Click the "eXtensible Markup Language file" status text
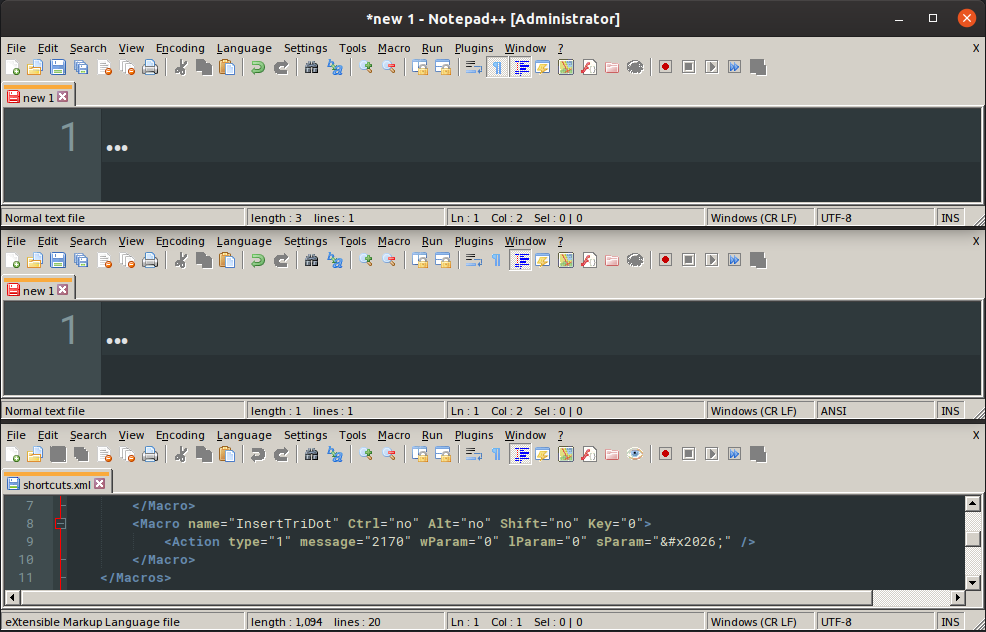The height and width of the screenshot is (632, 986). point(92,623)
